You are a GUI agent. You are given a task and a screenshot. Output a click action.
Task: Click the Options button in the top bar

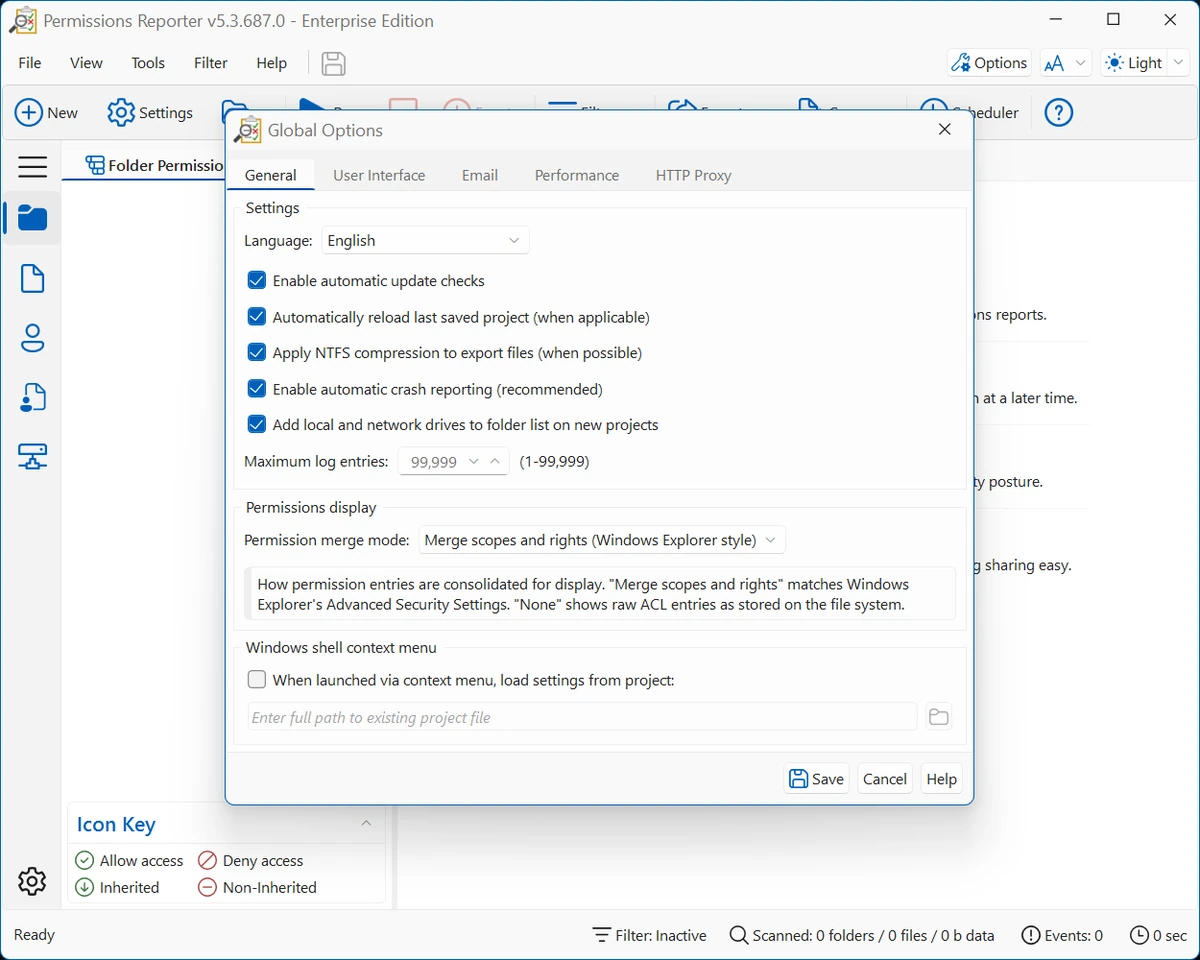pos(989,63)
